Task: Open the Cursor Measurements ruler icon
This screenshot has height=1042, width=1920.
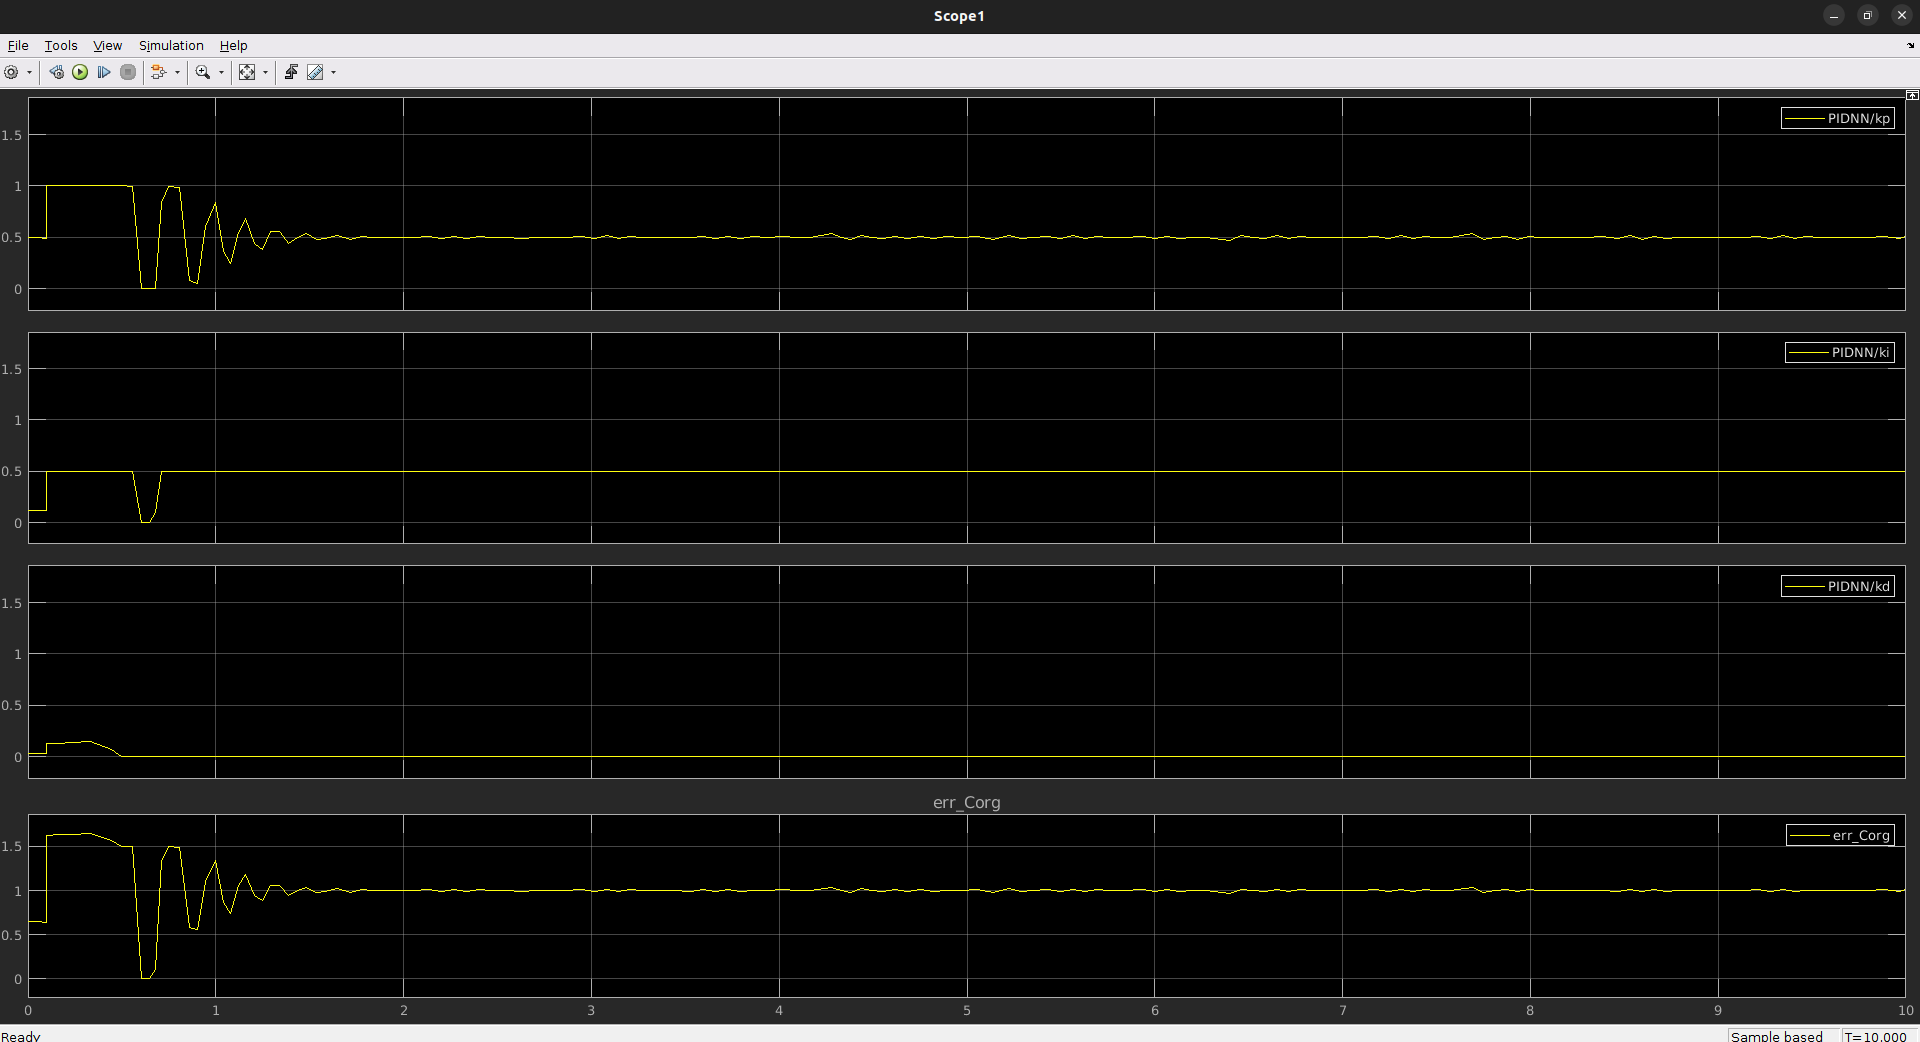Action: click(315, 72)
